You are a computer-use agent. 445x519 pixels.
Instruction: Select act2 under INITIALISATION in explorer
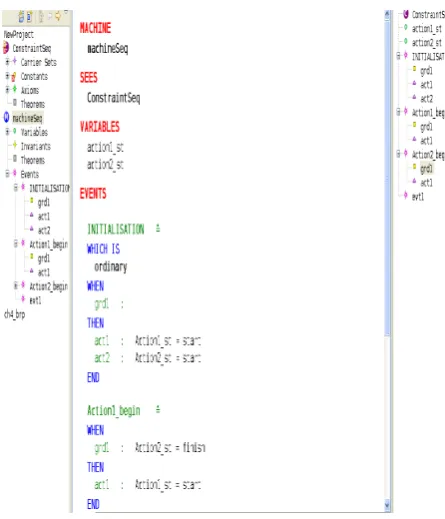pyautogui.click(x=44, y=230)
